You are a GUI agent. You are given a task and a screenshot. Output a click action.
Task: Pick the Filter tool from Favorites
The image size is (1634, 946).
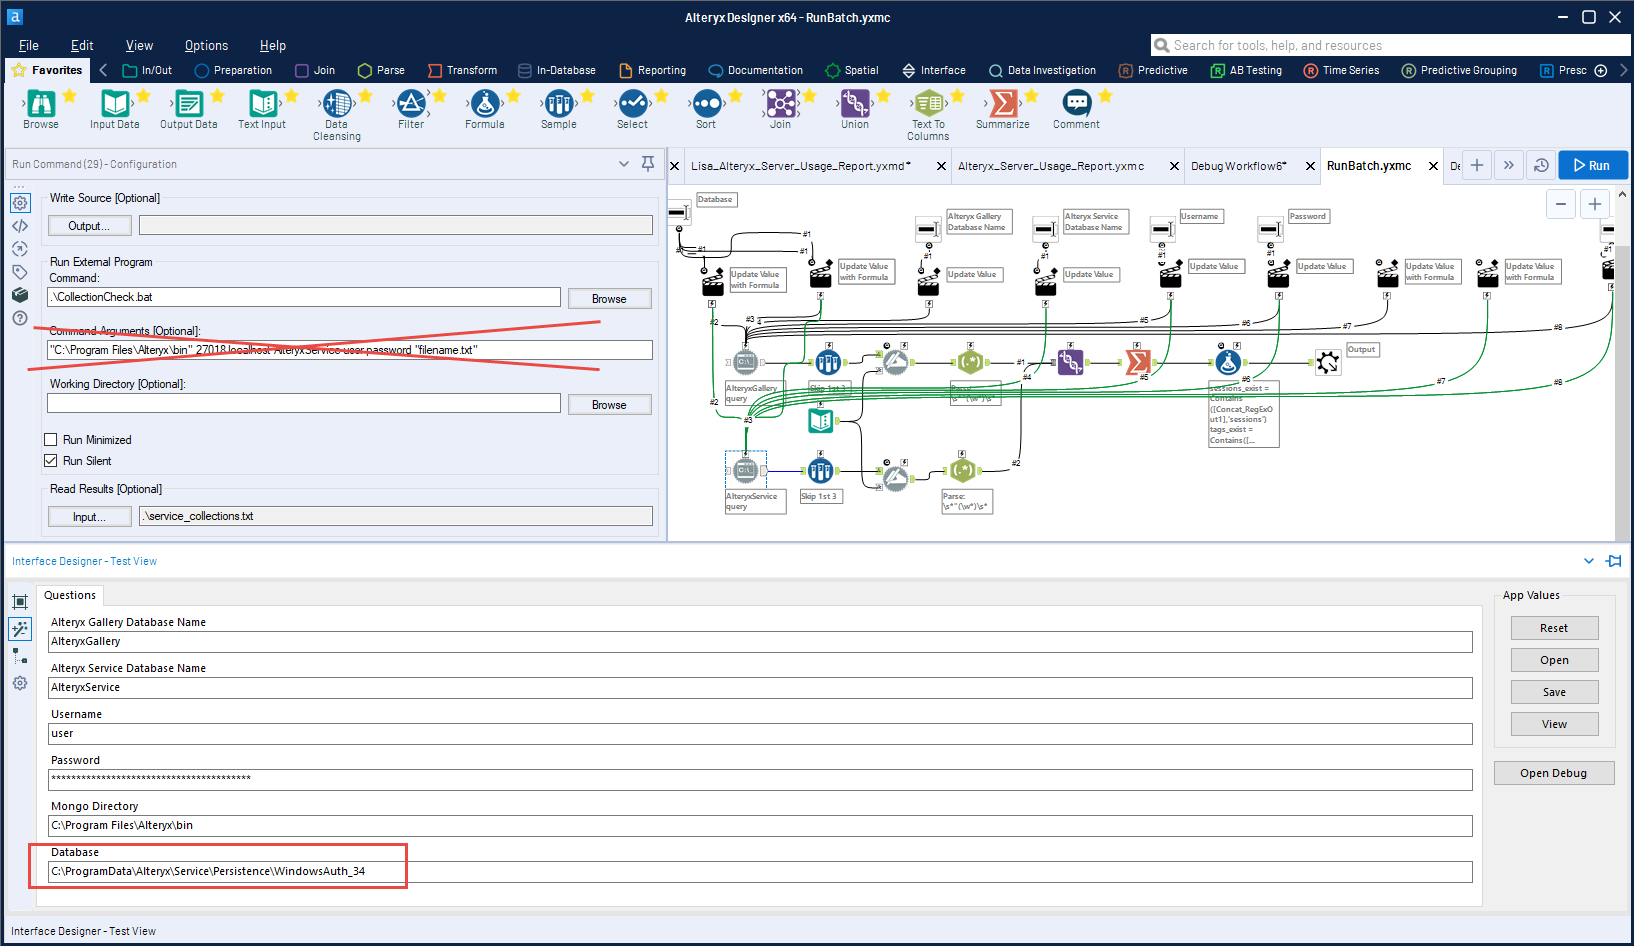pos(411,103)
